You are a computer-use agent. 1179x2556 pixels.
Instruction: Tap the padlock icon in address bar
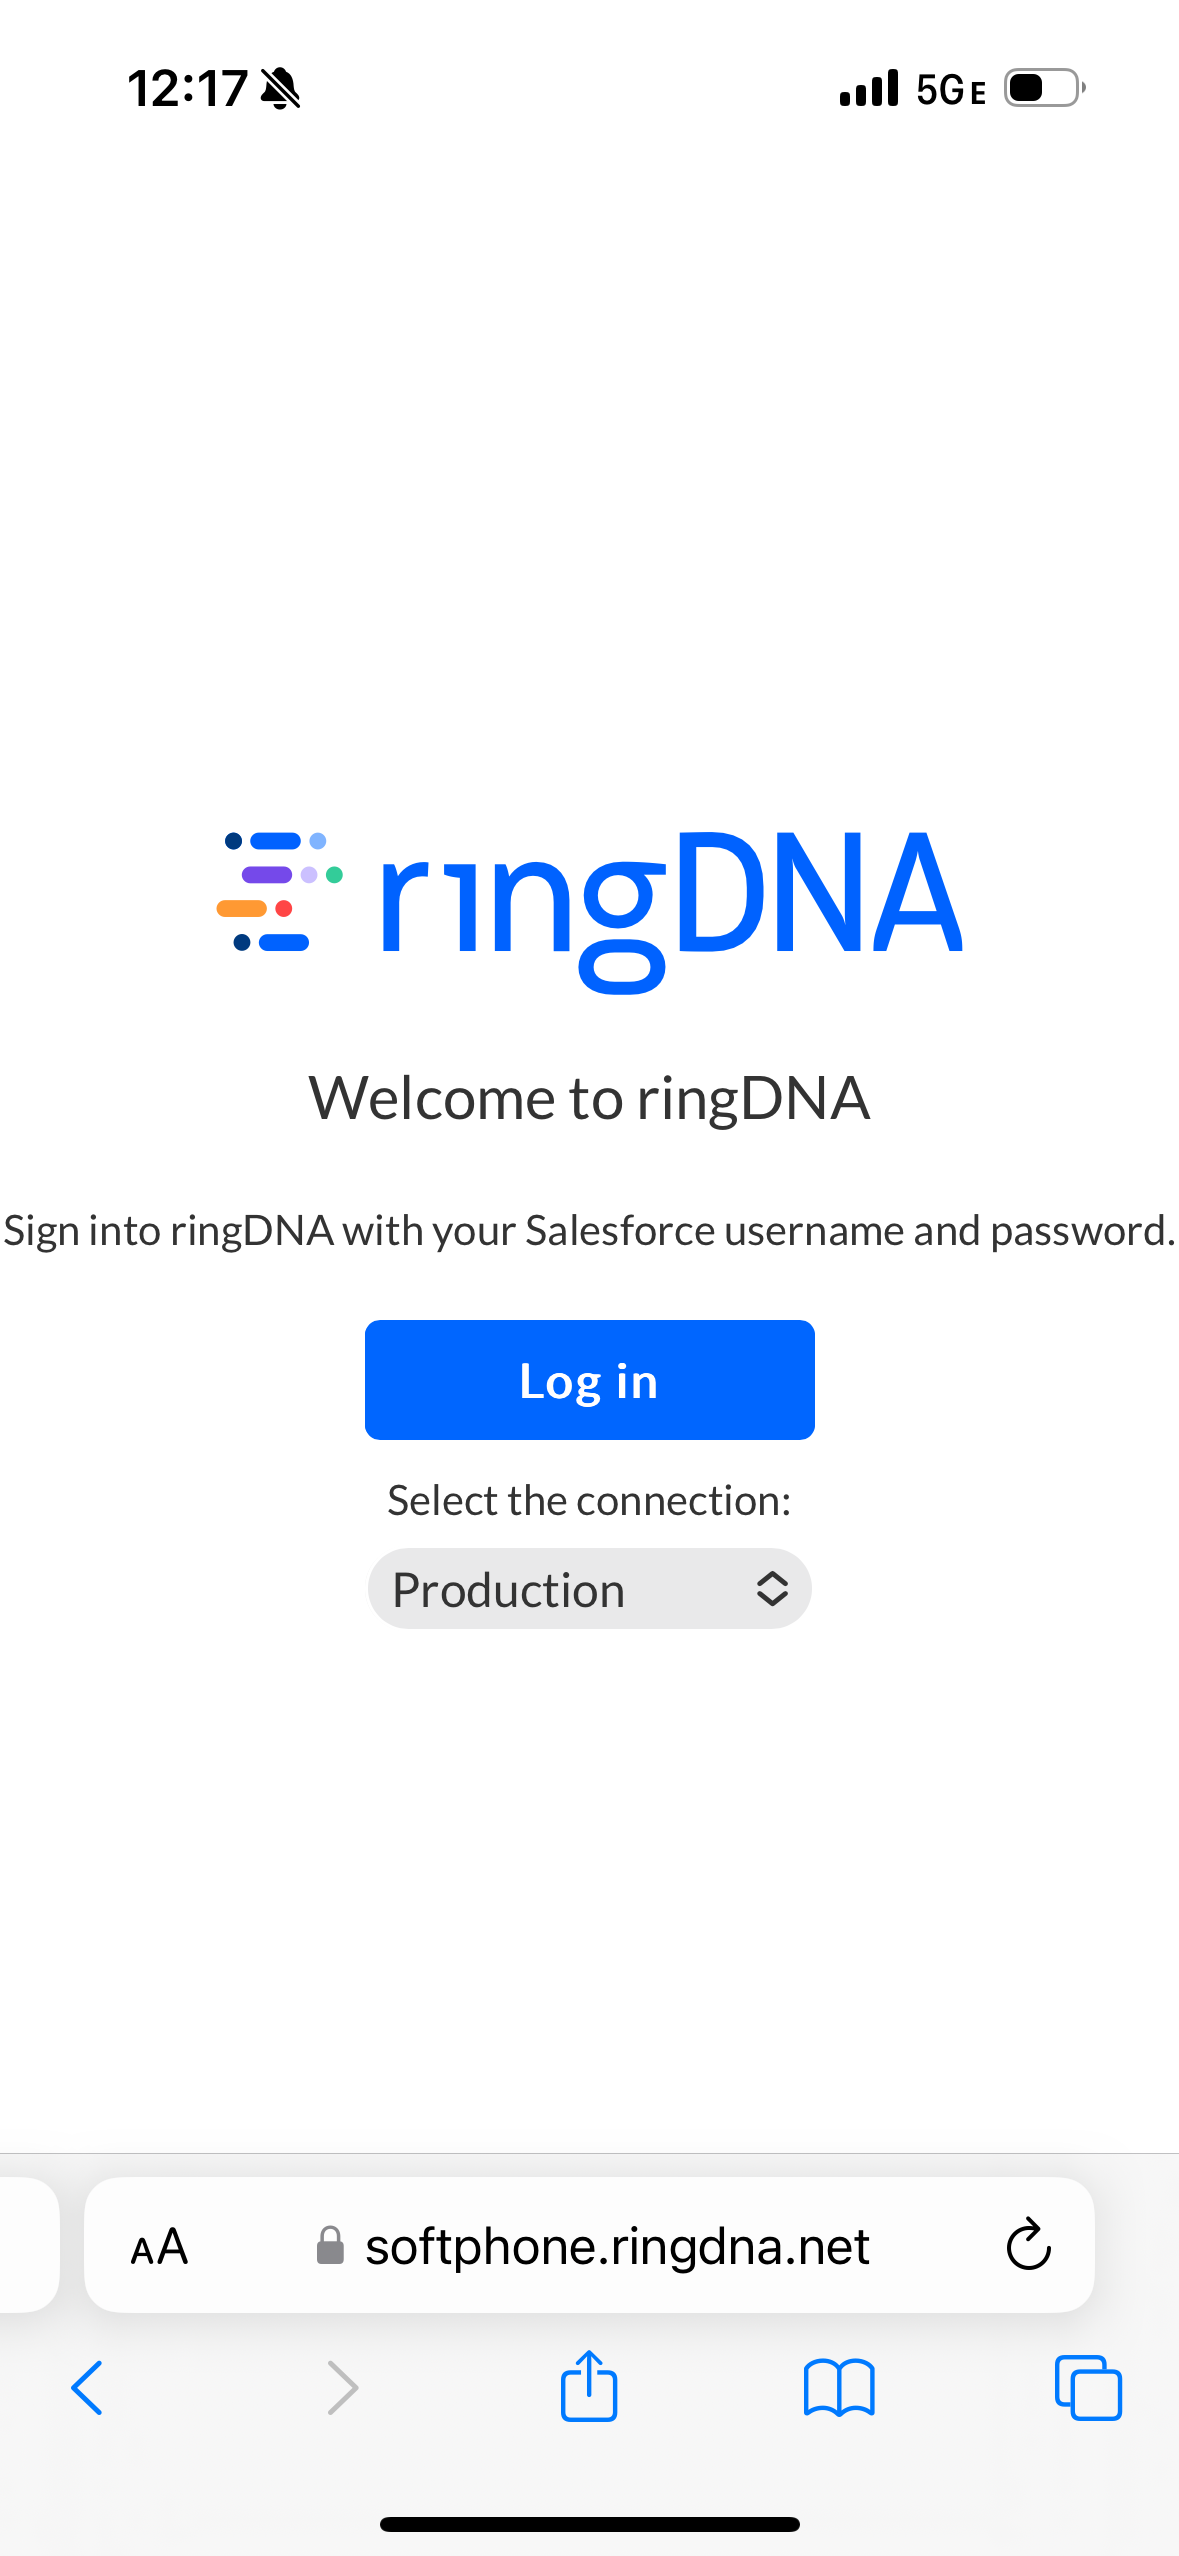pyautogui.click(x=330, y=2246)
